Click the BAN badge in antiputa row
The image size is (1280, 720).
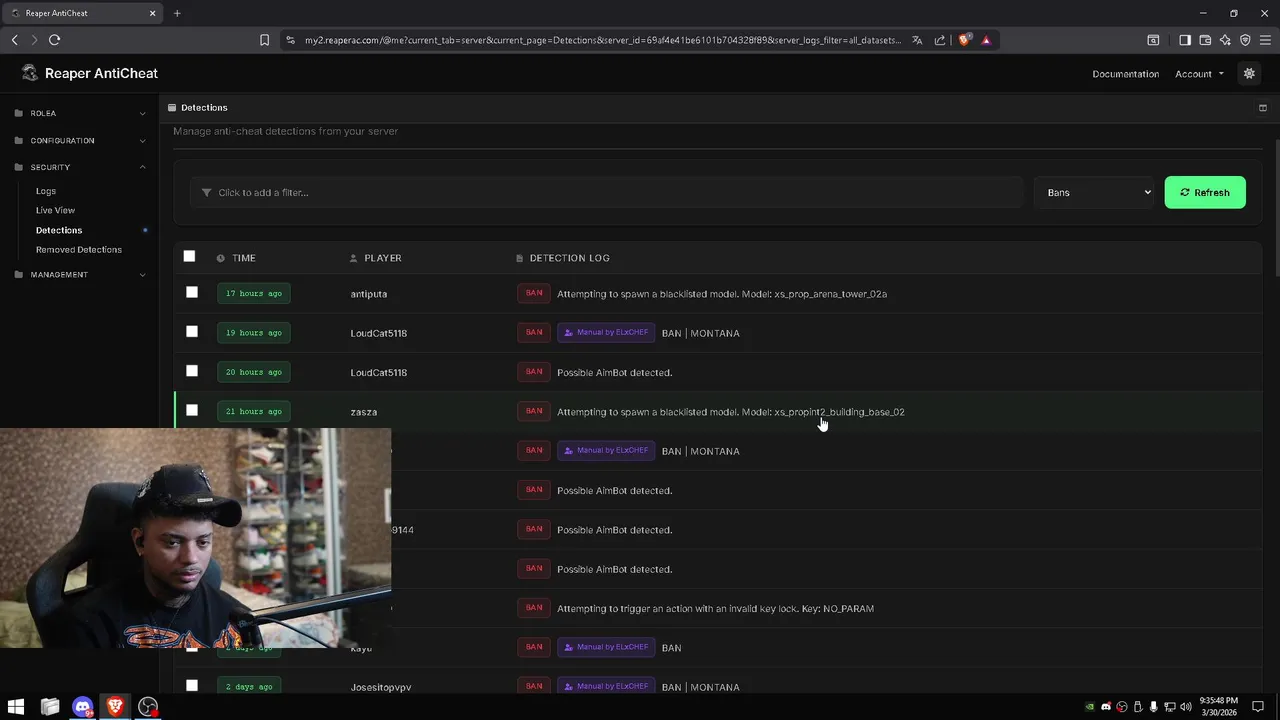pos(534,293)
